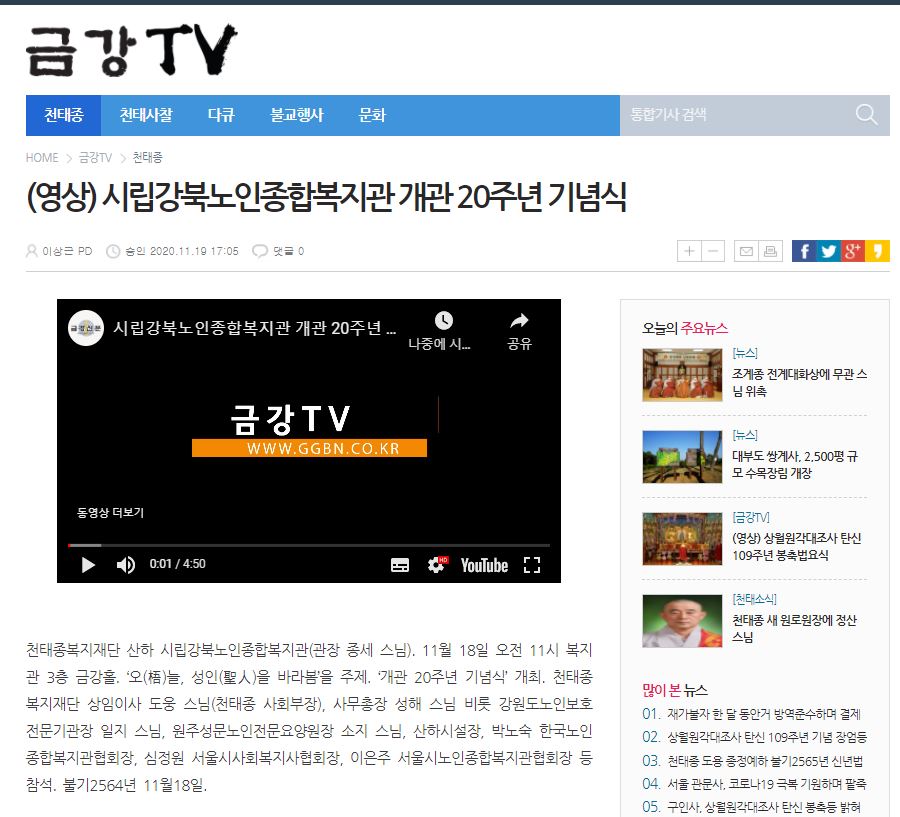Play the embedded video
This screenshot has height=817, width=900.
pos(88,565)
